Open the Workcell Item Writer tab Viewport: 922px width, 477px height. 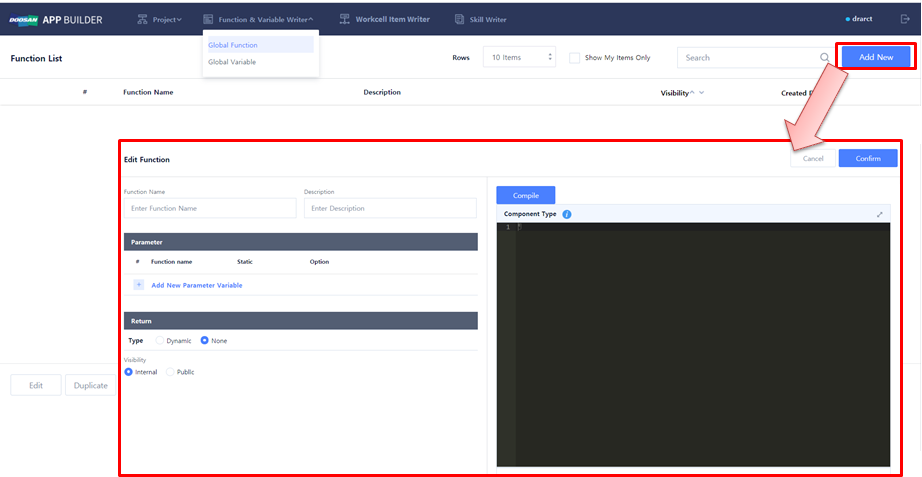pos(385,19)
